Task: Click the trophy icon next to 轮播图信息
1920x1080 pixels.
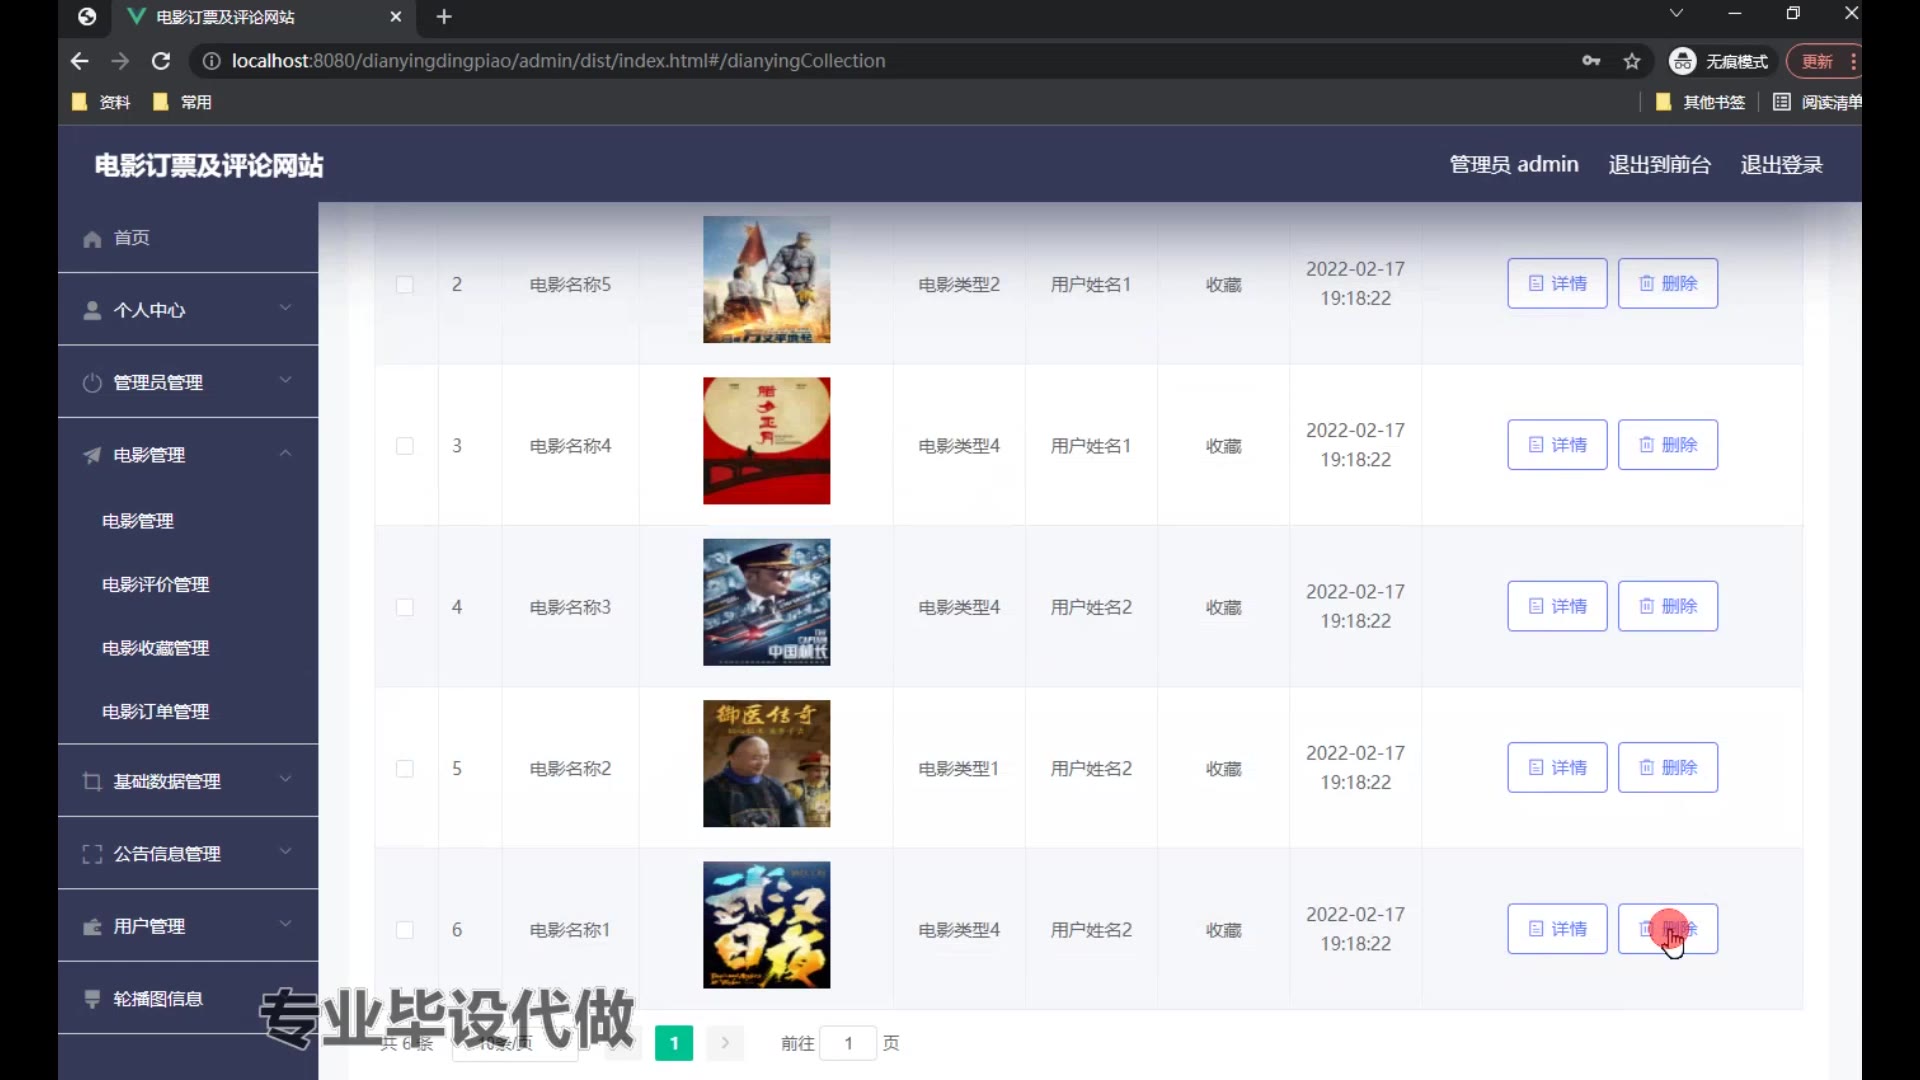Action: (x=92, y=999)
